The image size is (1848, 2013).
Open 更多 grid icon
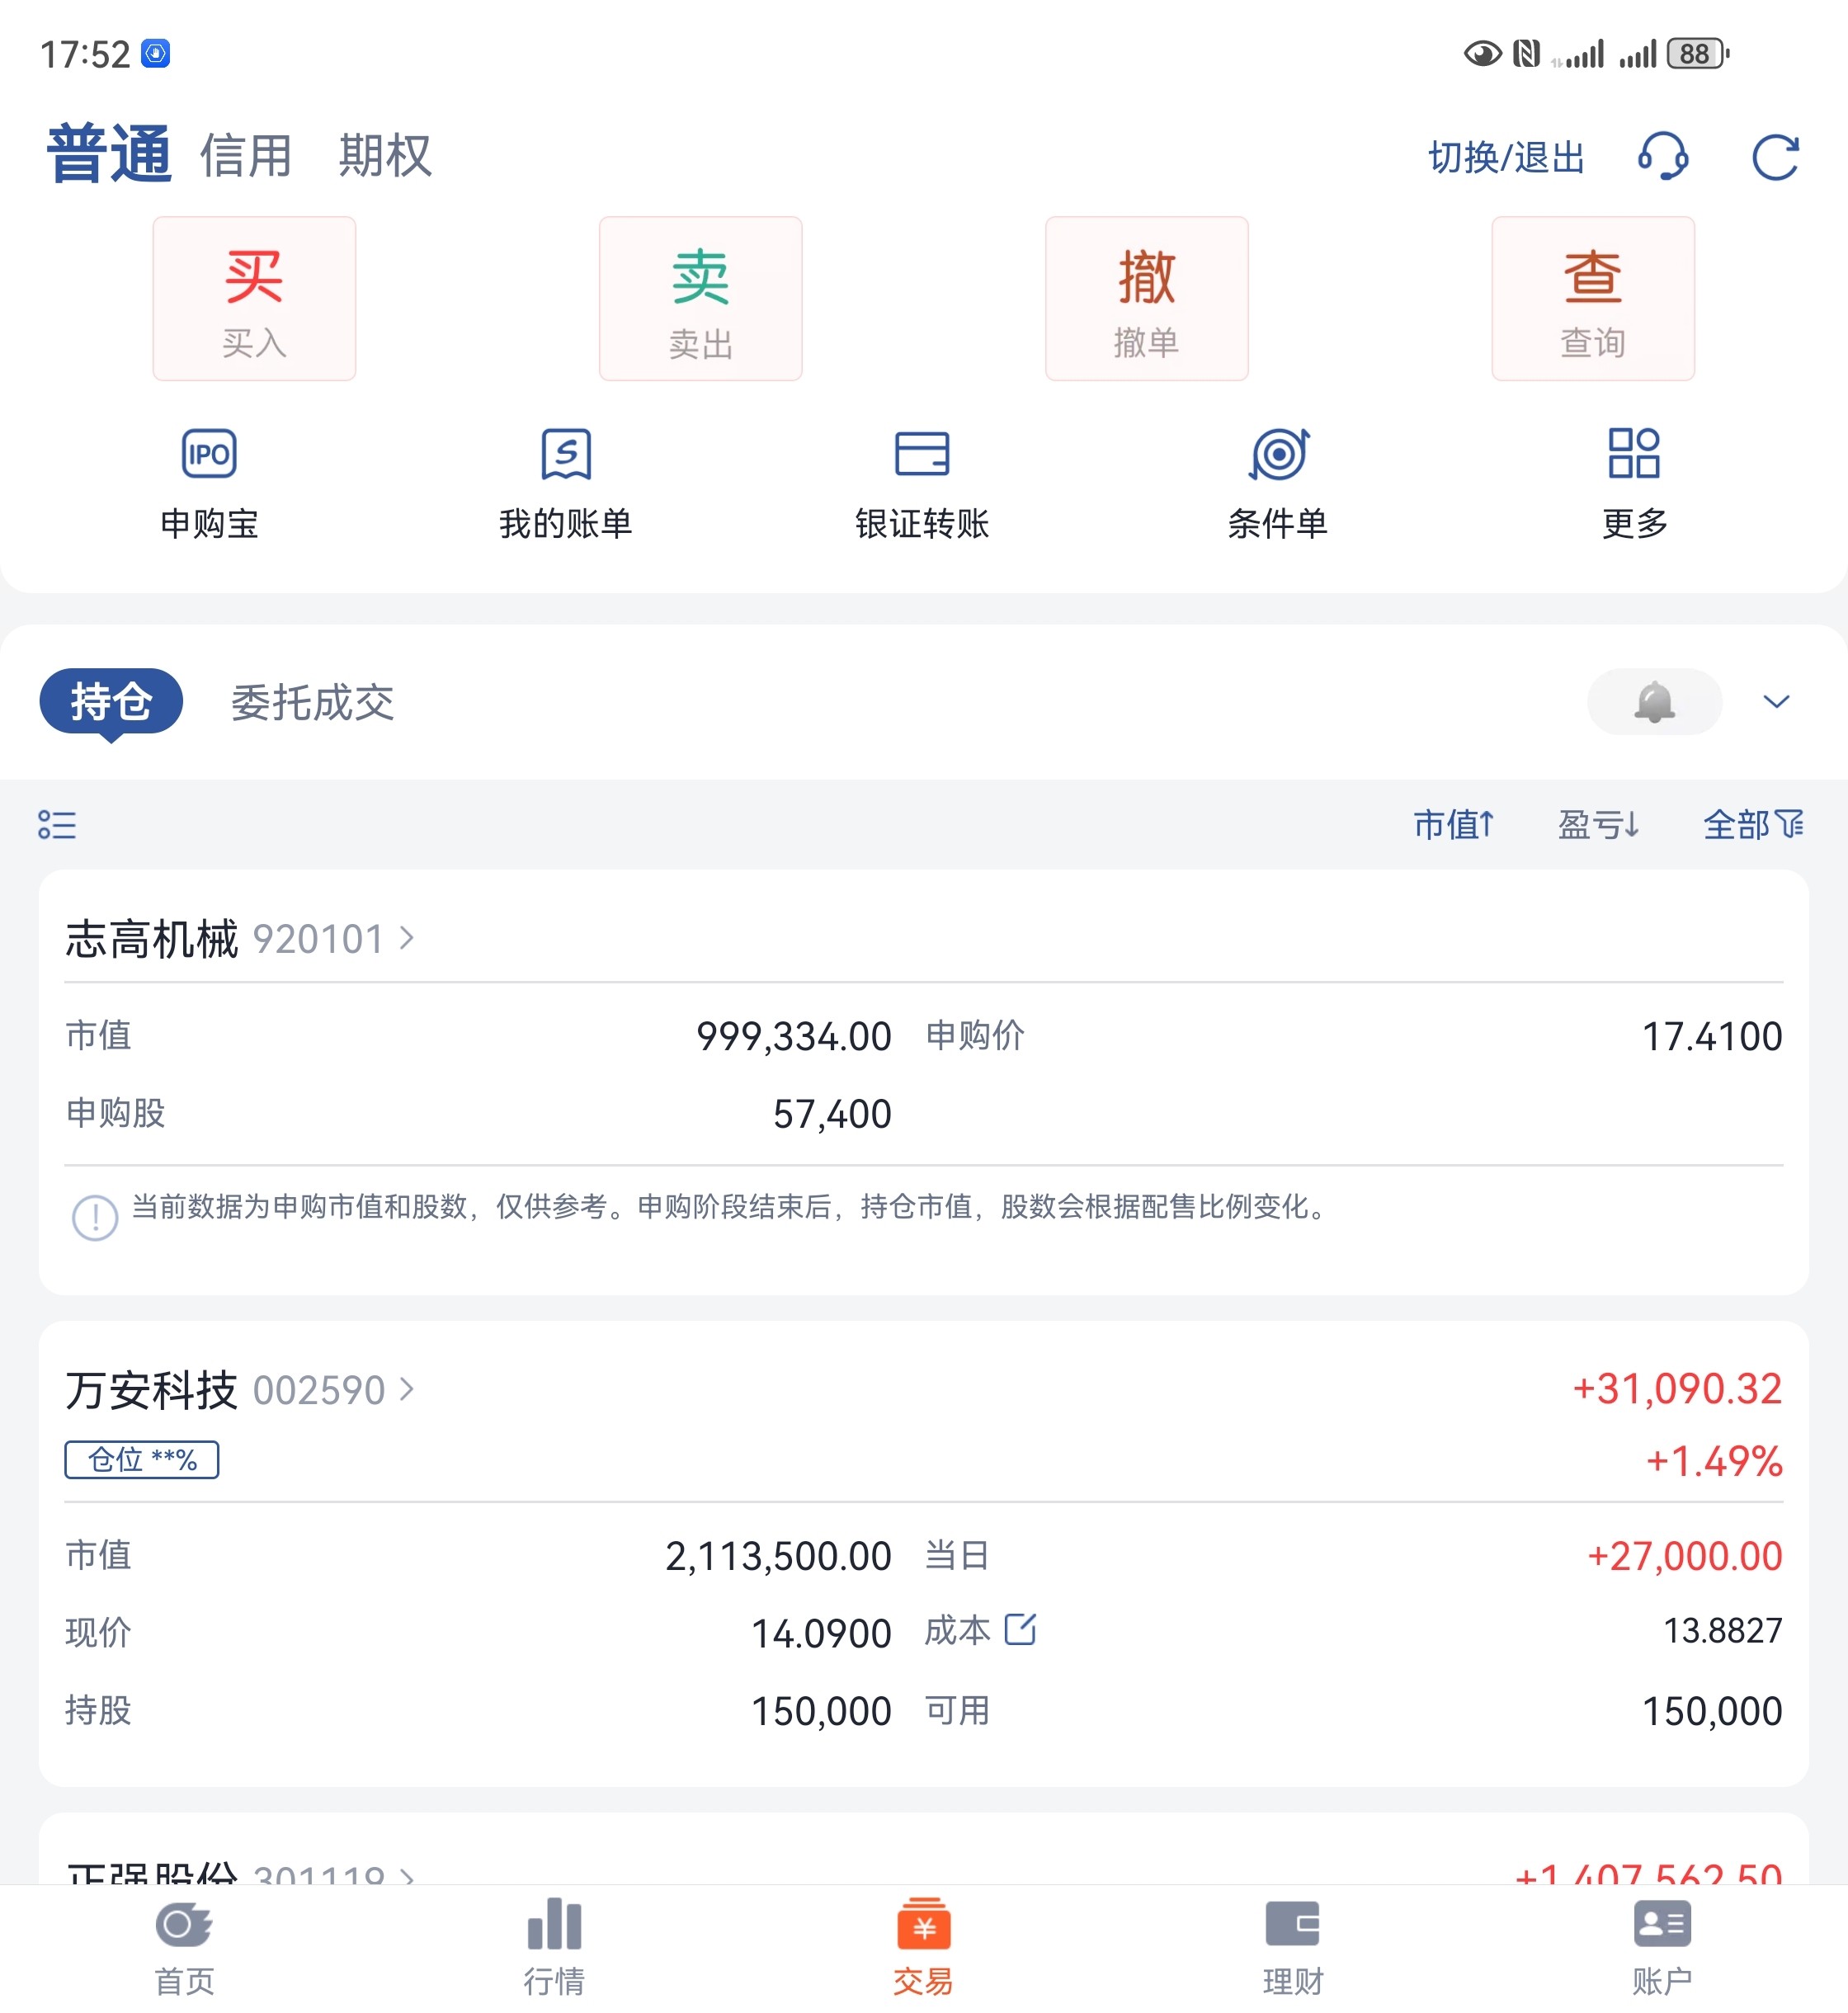click(1634, 454)
